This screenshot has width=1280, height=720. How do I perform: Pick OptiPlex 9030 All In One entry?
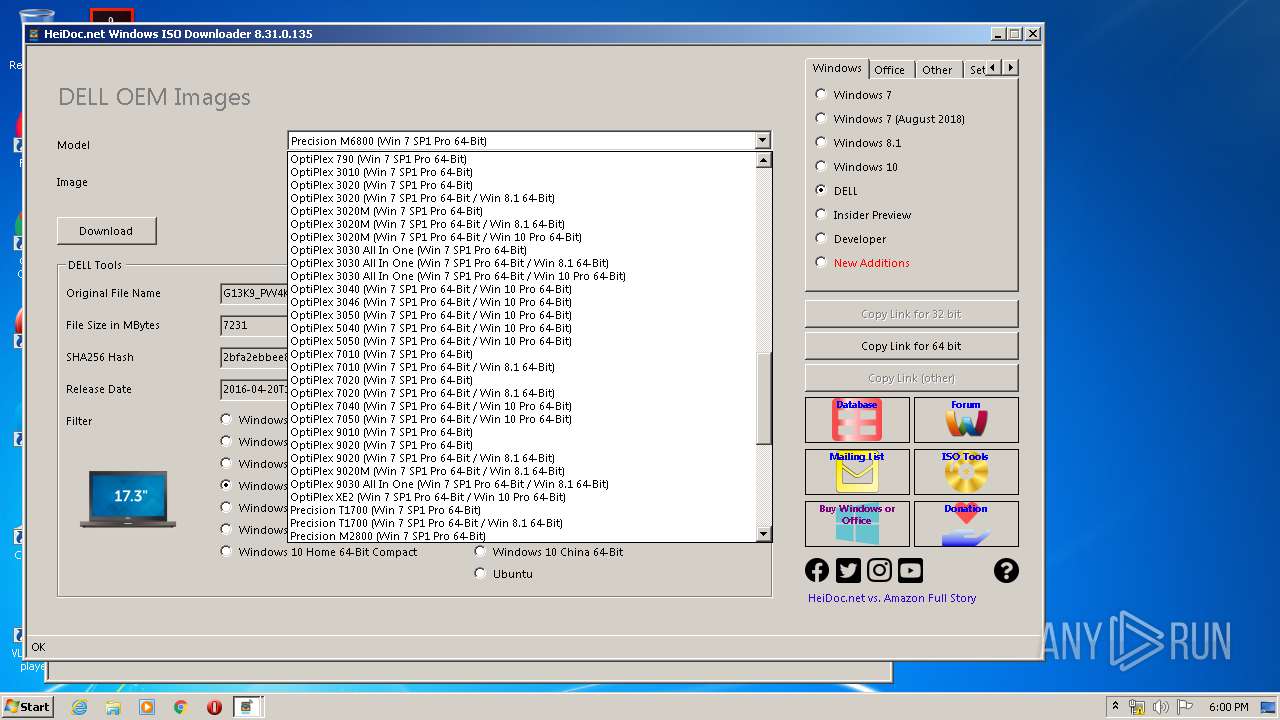point(521,484)
